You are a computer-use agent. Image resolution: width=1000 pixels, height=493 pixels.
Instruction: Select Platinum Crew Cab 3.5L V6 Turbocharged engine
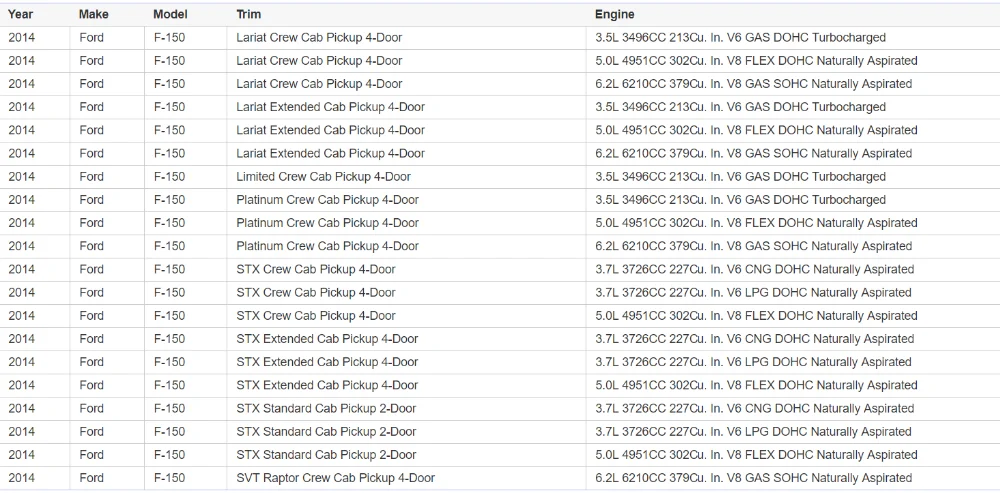coord(740,200)
